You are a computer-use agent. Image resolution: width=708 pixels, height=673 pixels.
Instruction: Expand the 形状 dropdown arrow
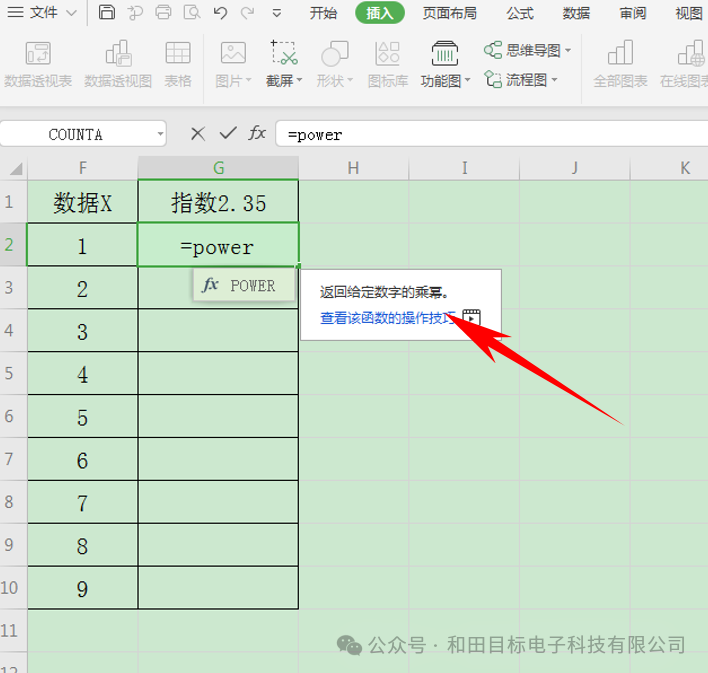click(350, 81)
